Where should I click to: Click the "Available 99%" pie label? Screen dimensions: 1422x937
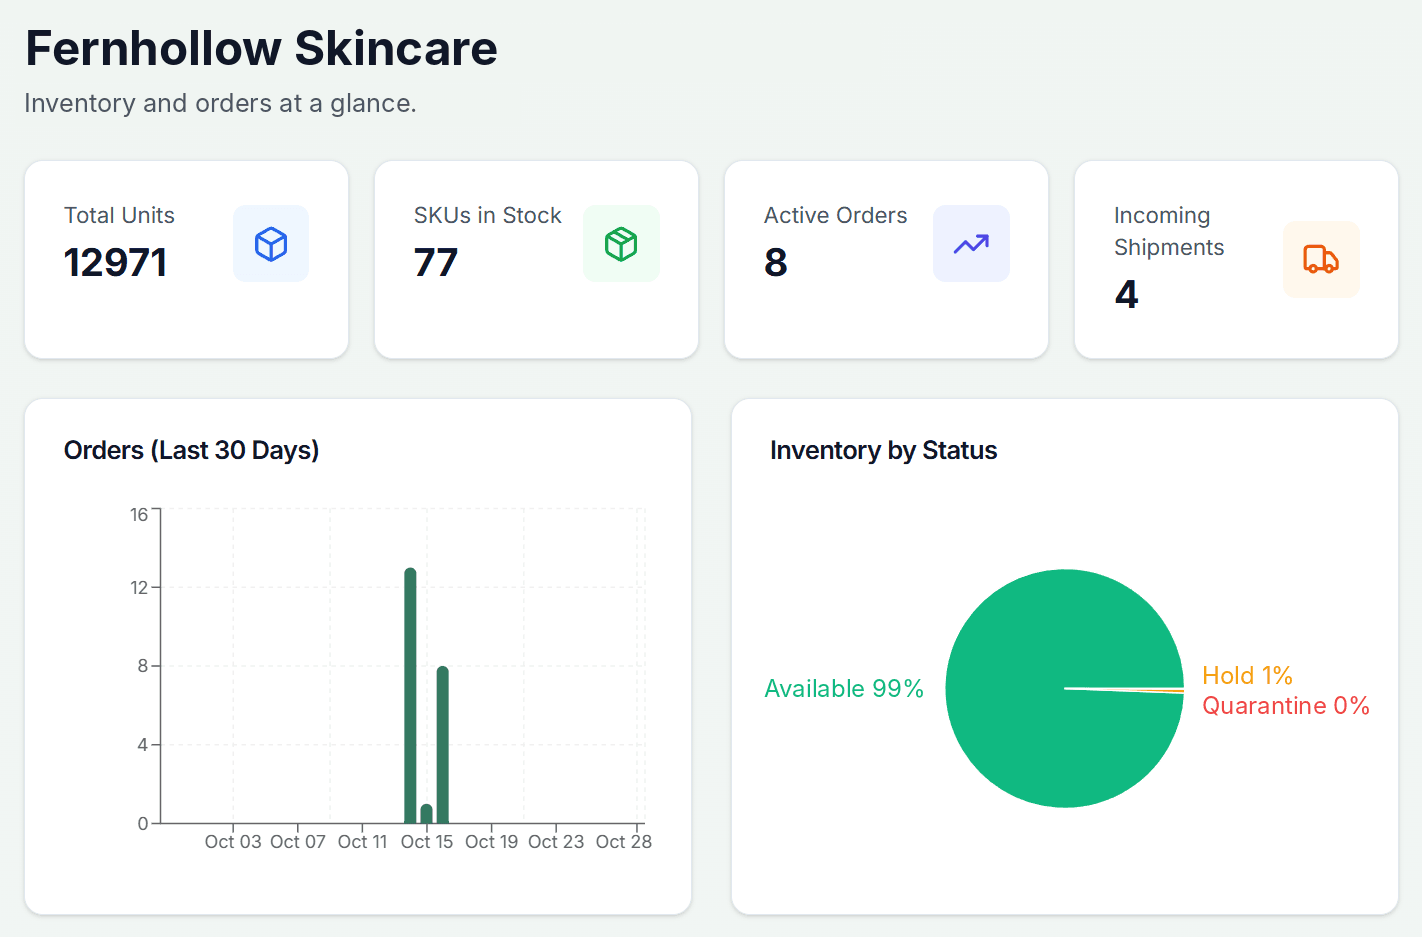point(844,689)
